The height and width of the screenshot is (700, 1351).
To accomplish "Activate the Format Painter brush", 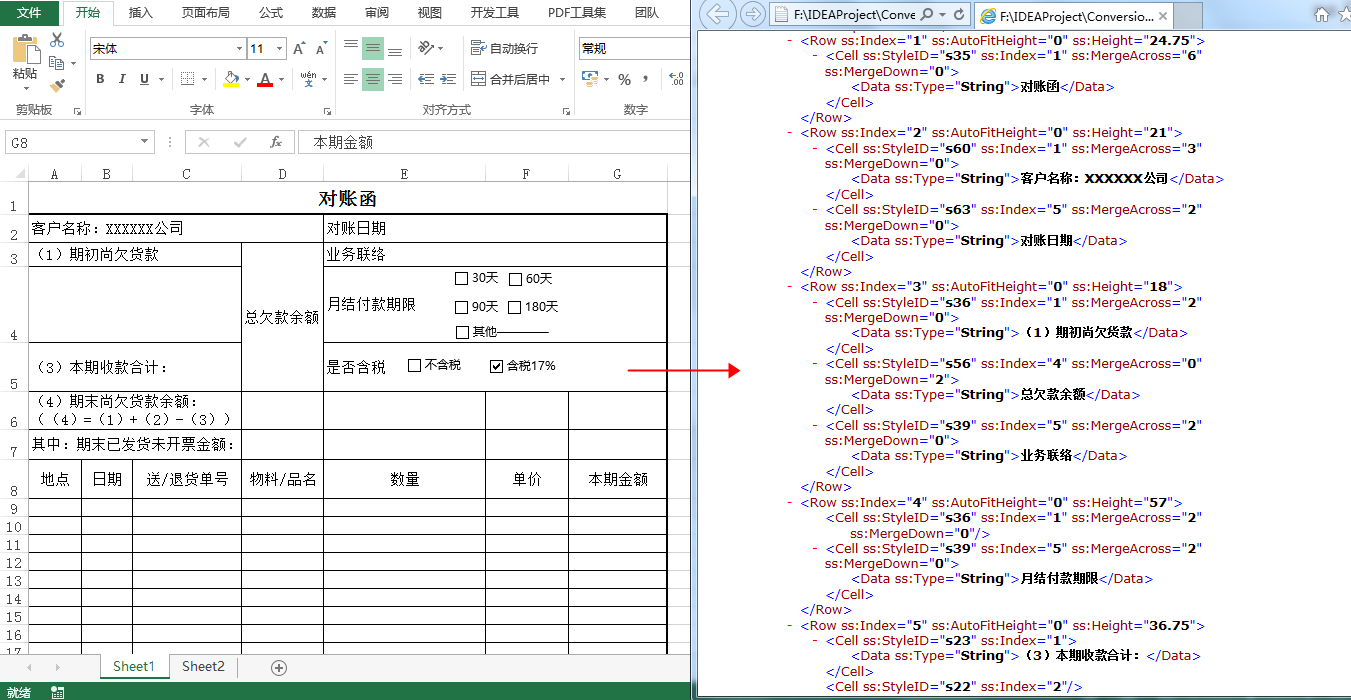I will click(x=57, y=85).
